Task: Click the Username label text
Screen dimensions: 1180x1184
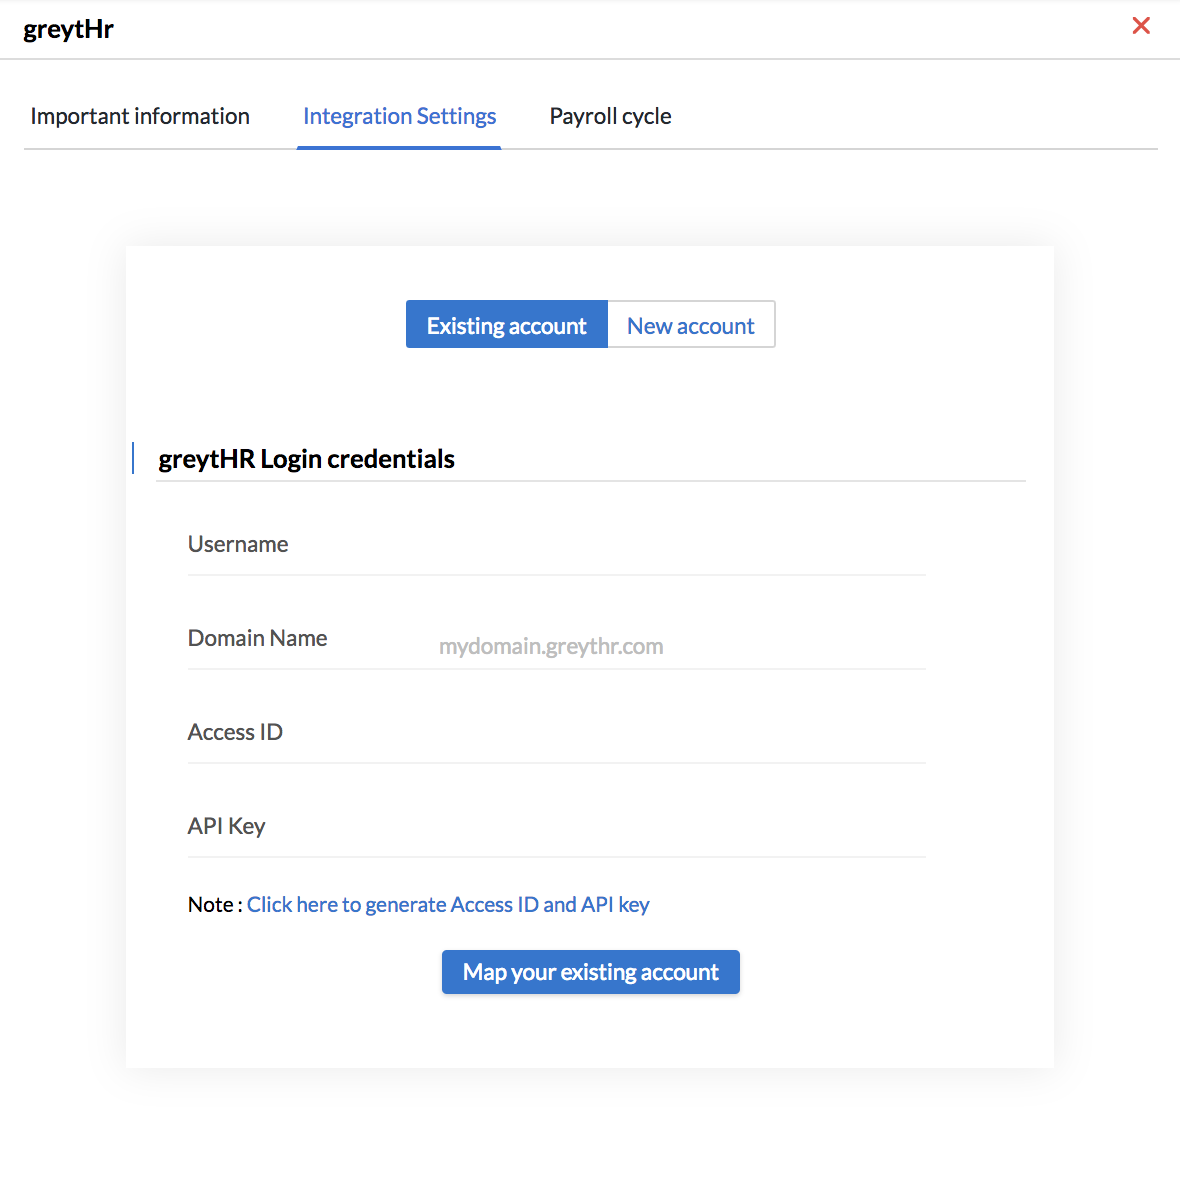Action: 238,544
